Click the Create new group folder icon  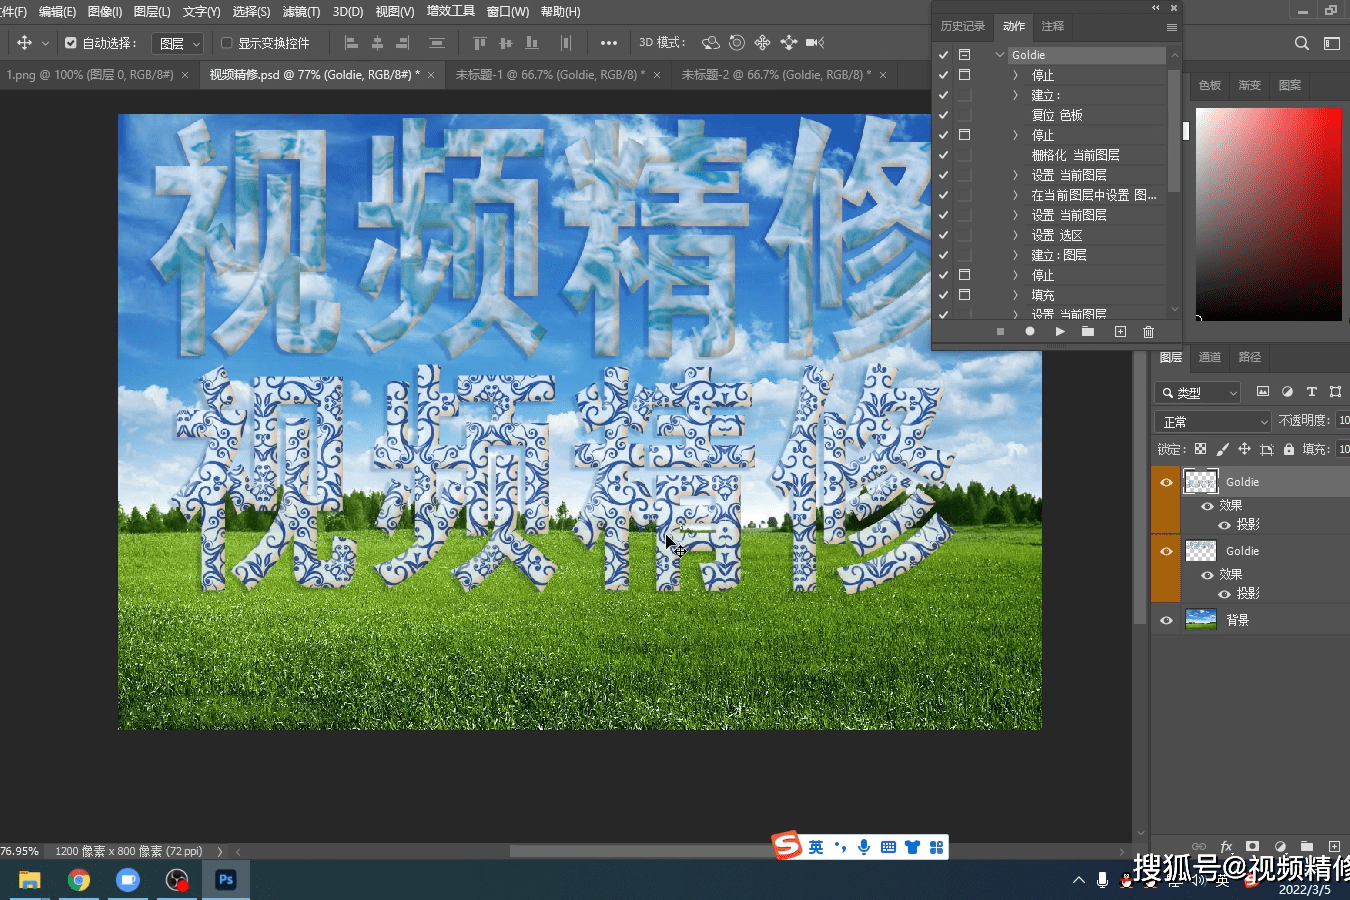coord(1306,847)
